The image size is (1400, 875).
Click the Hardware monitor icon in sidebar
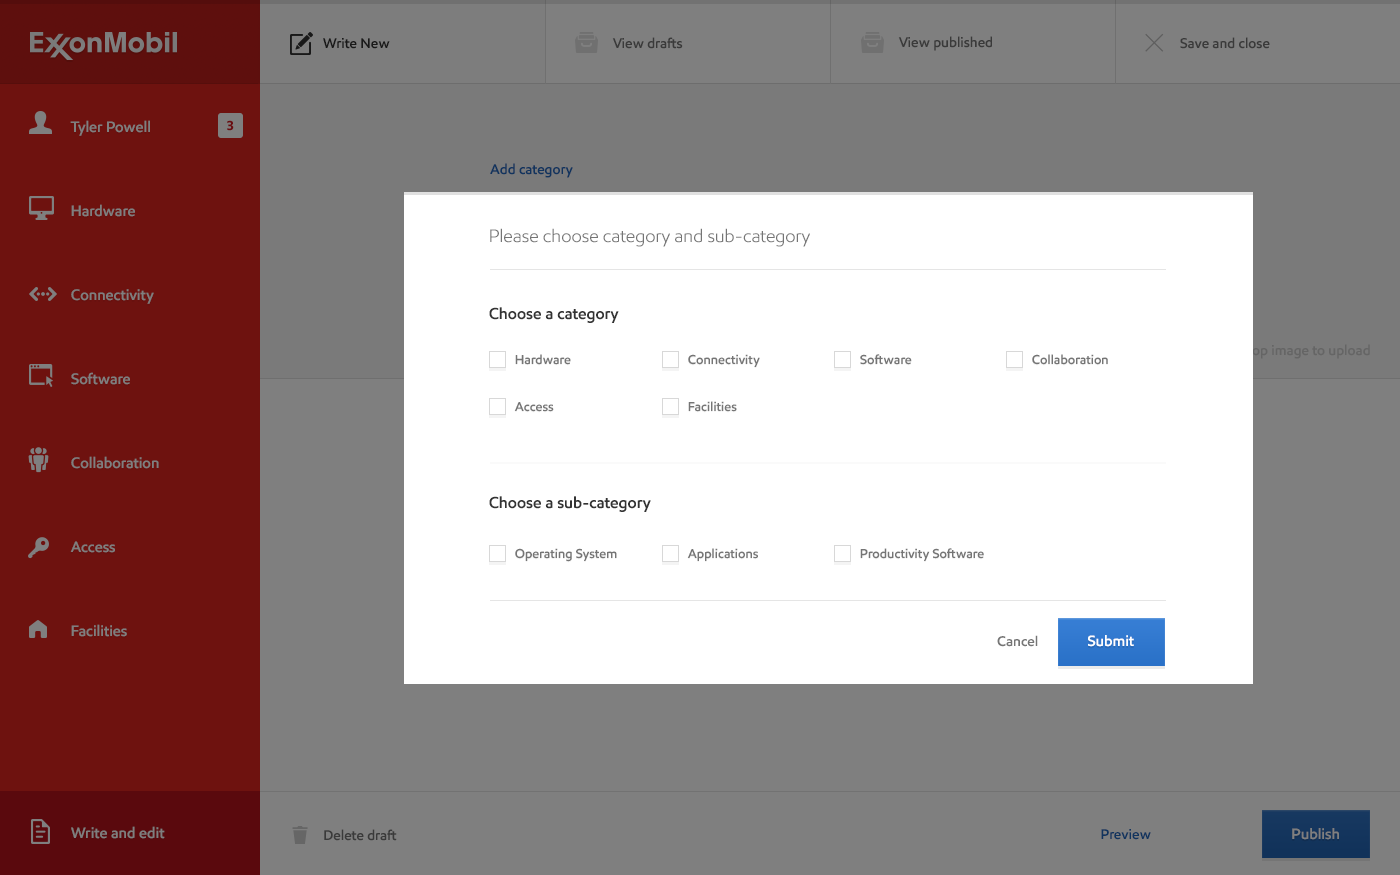click(x=41, y=209)
